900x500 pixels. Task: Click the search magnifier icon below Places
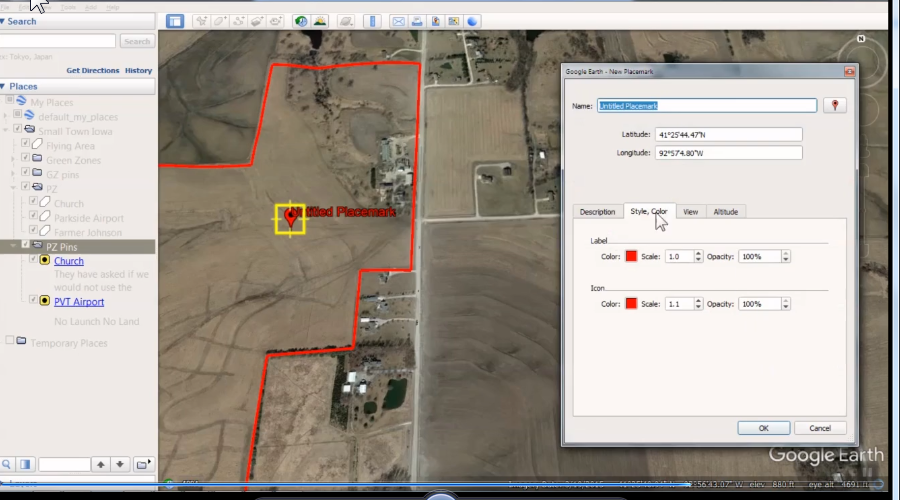click(x=6, y=464)
